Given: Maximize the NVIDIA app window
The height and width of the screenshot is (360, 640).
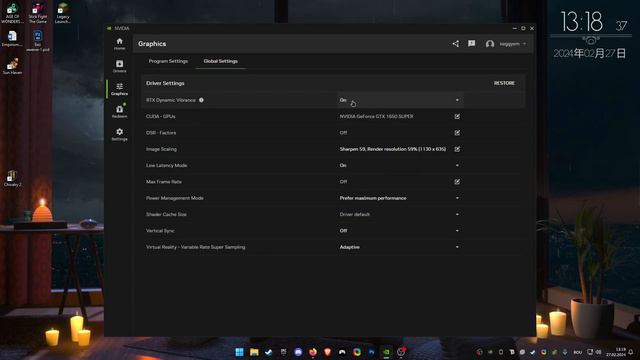Looking at the screenshot, I should pyautogui.click(x=523, y=28).
